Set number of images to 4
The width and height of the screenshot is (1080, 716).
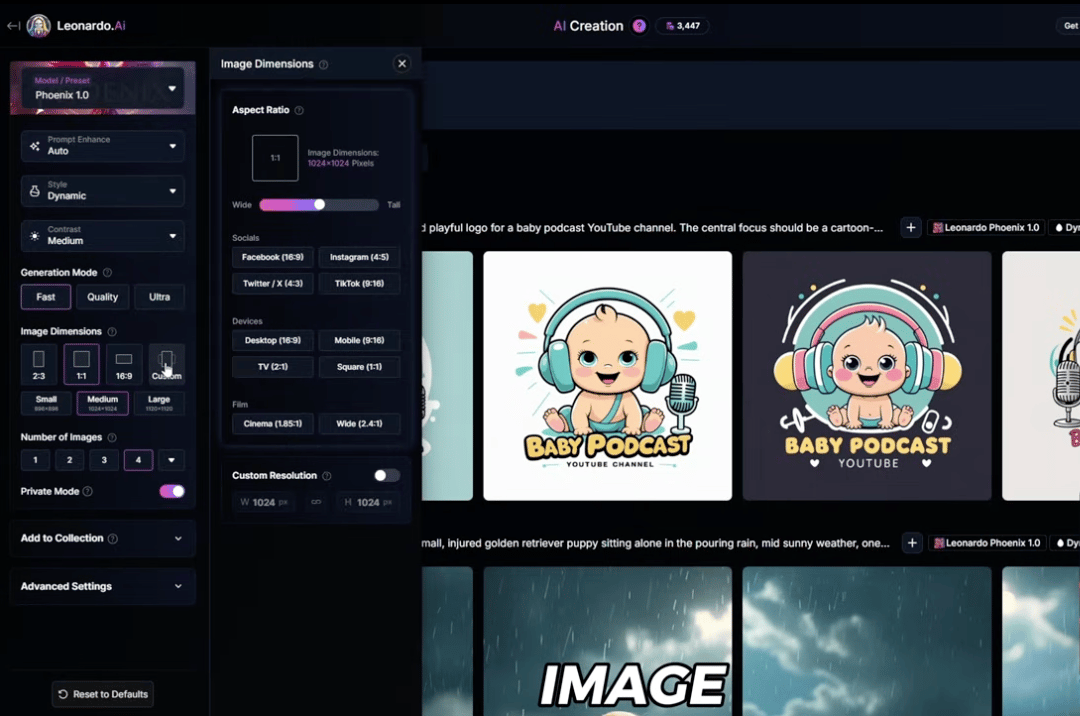[x=138, y=460]
